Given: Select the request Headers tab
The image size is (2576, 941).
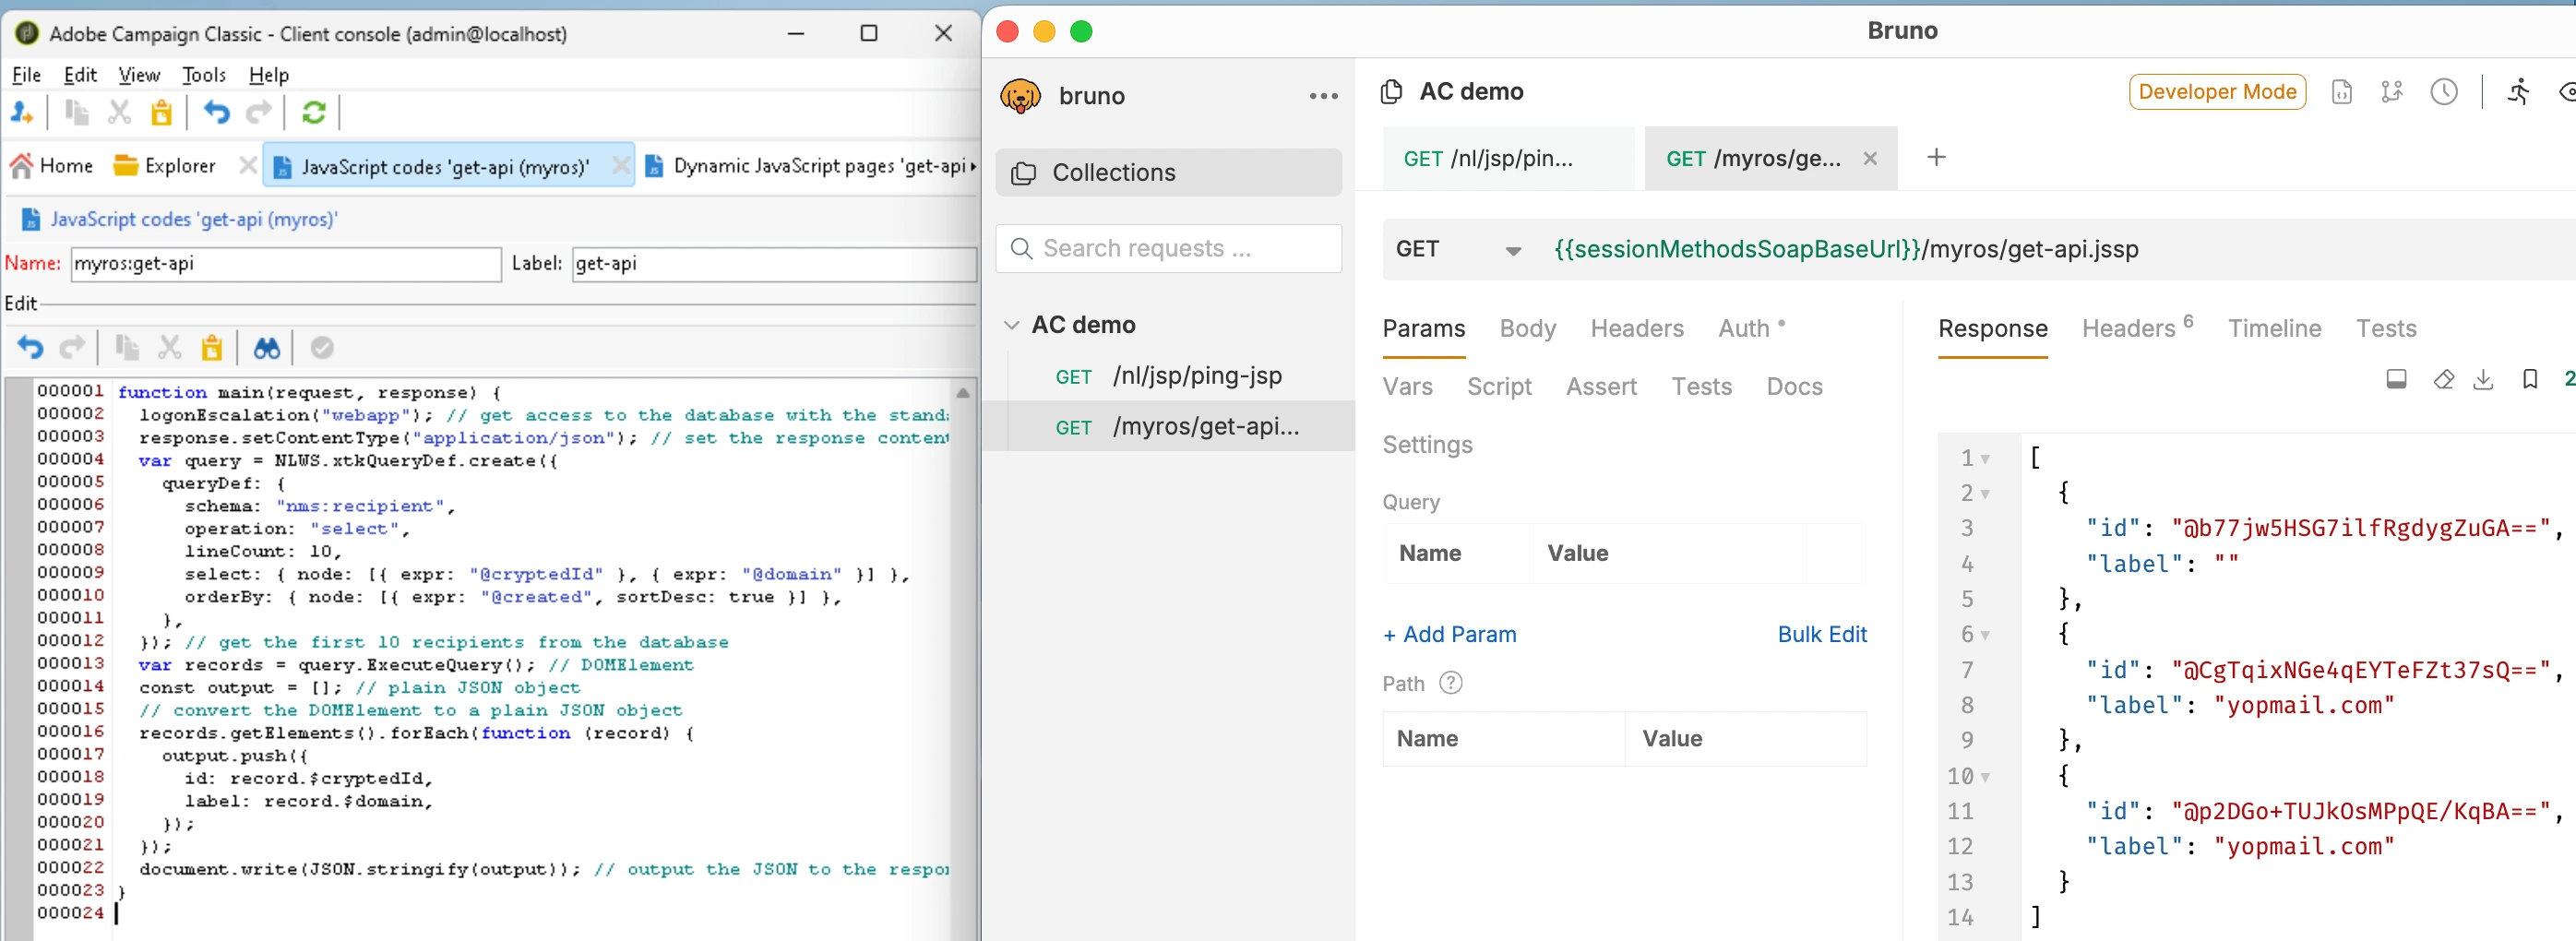Looking at the screenshot, I should tap(1636, 328).
